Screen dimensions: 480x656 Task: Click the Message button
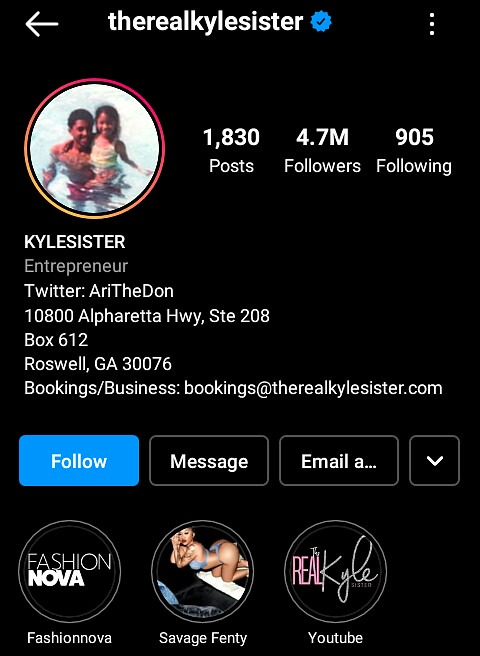point(209,460)
